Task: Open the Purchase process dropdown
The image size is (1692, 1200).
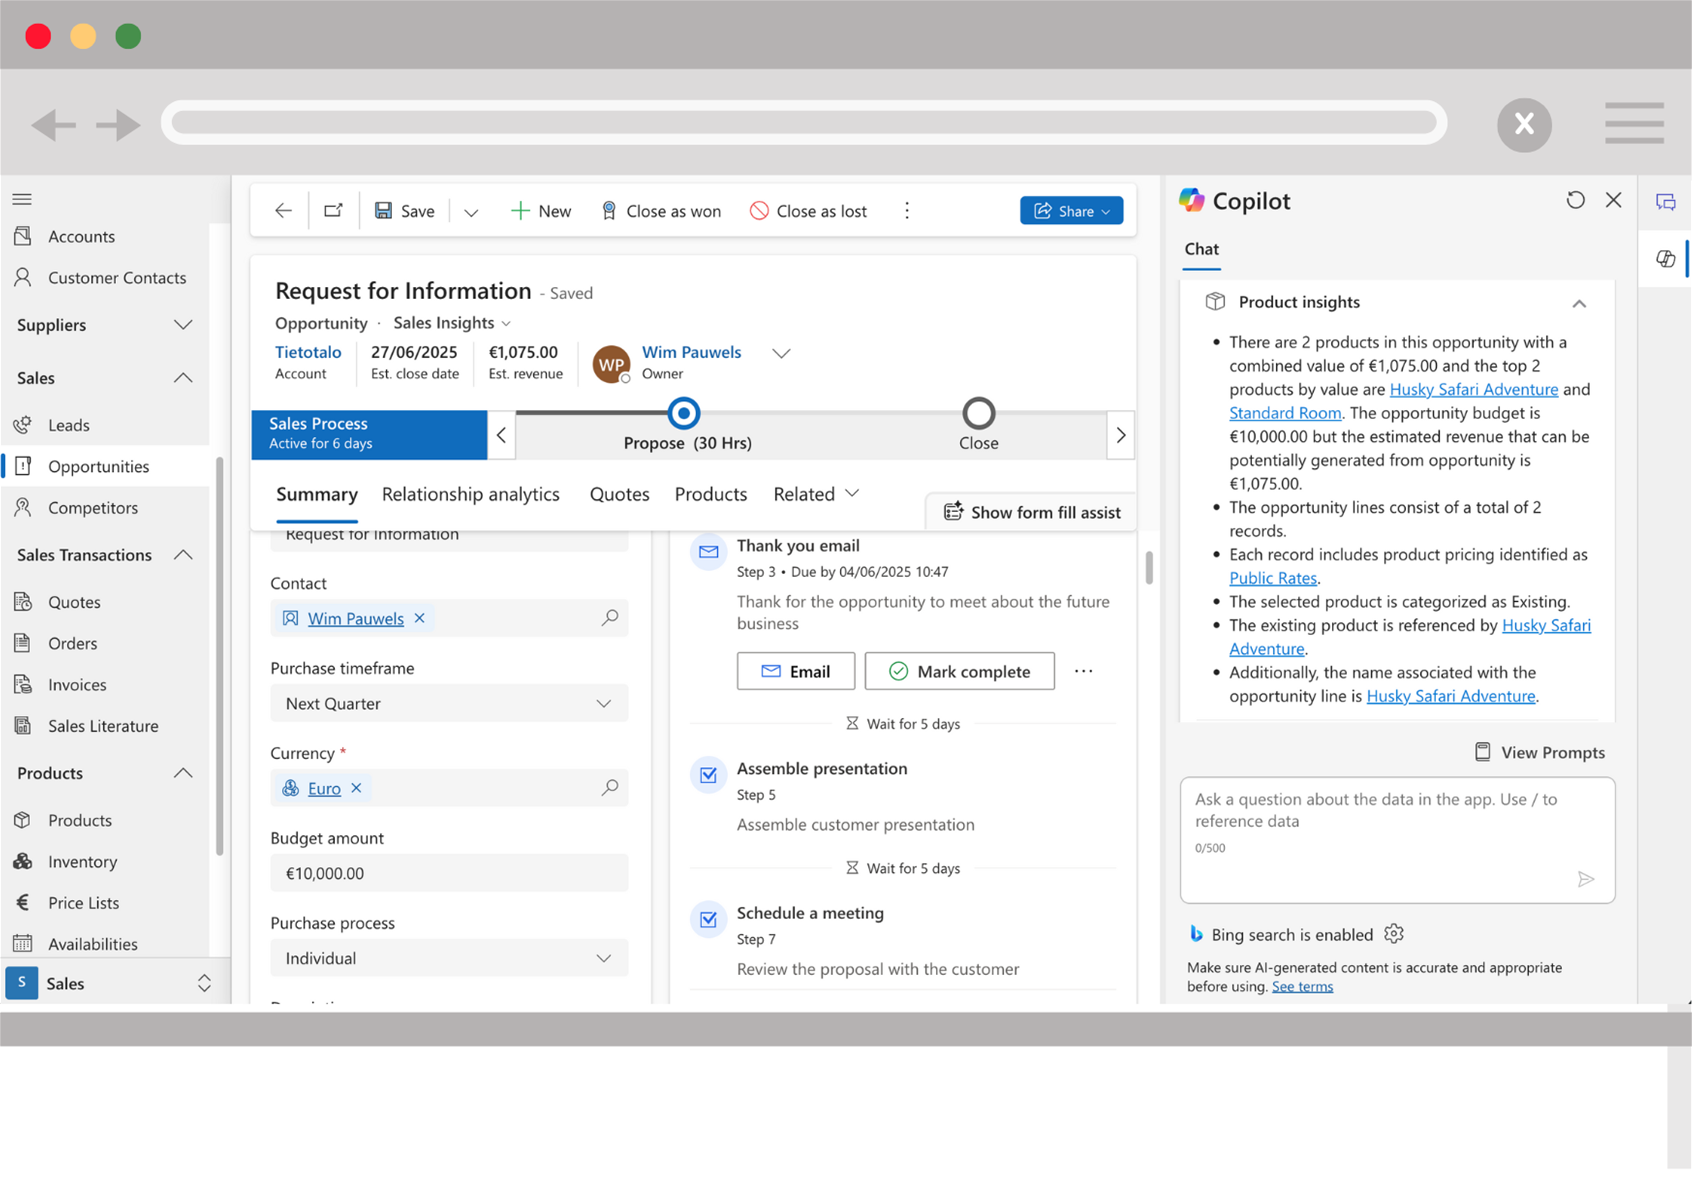Action: (449, 958)
